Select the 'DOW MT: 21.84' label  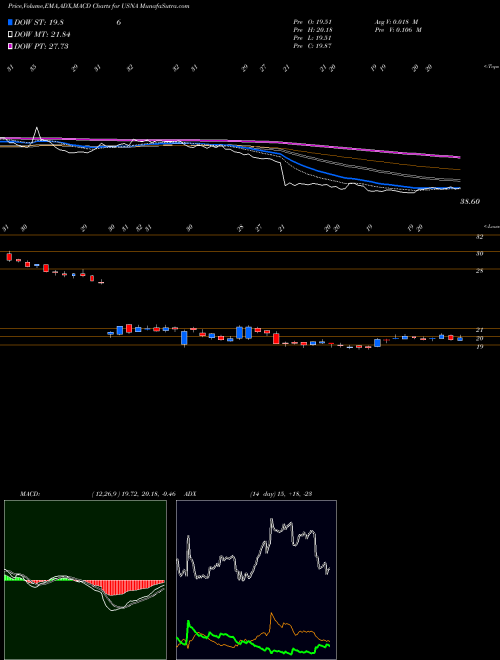pyautogui.click(x=42, y=35)
